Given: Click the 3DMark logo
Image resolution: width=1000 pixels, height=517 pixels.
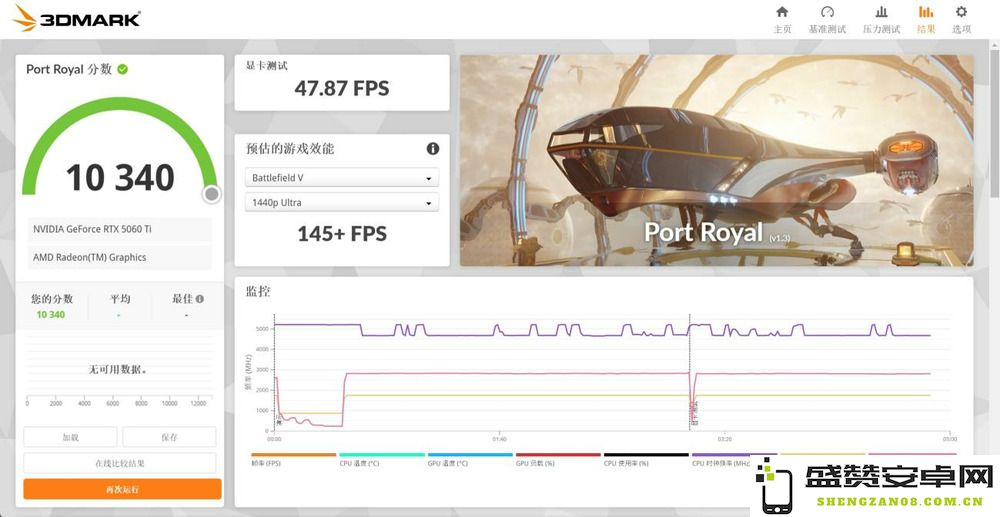Looking at the screenshot, I should (77, 18).
